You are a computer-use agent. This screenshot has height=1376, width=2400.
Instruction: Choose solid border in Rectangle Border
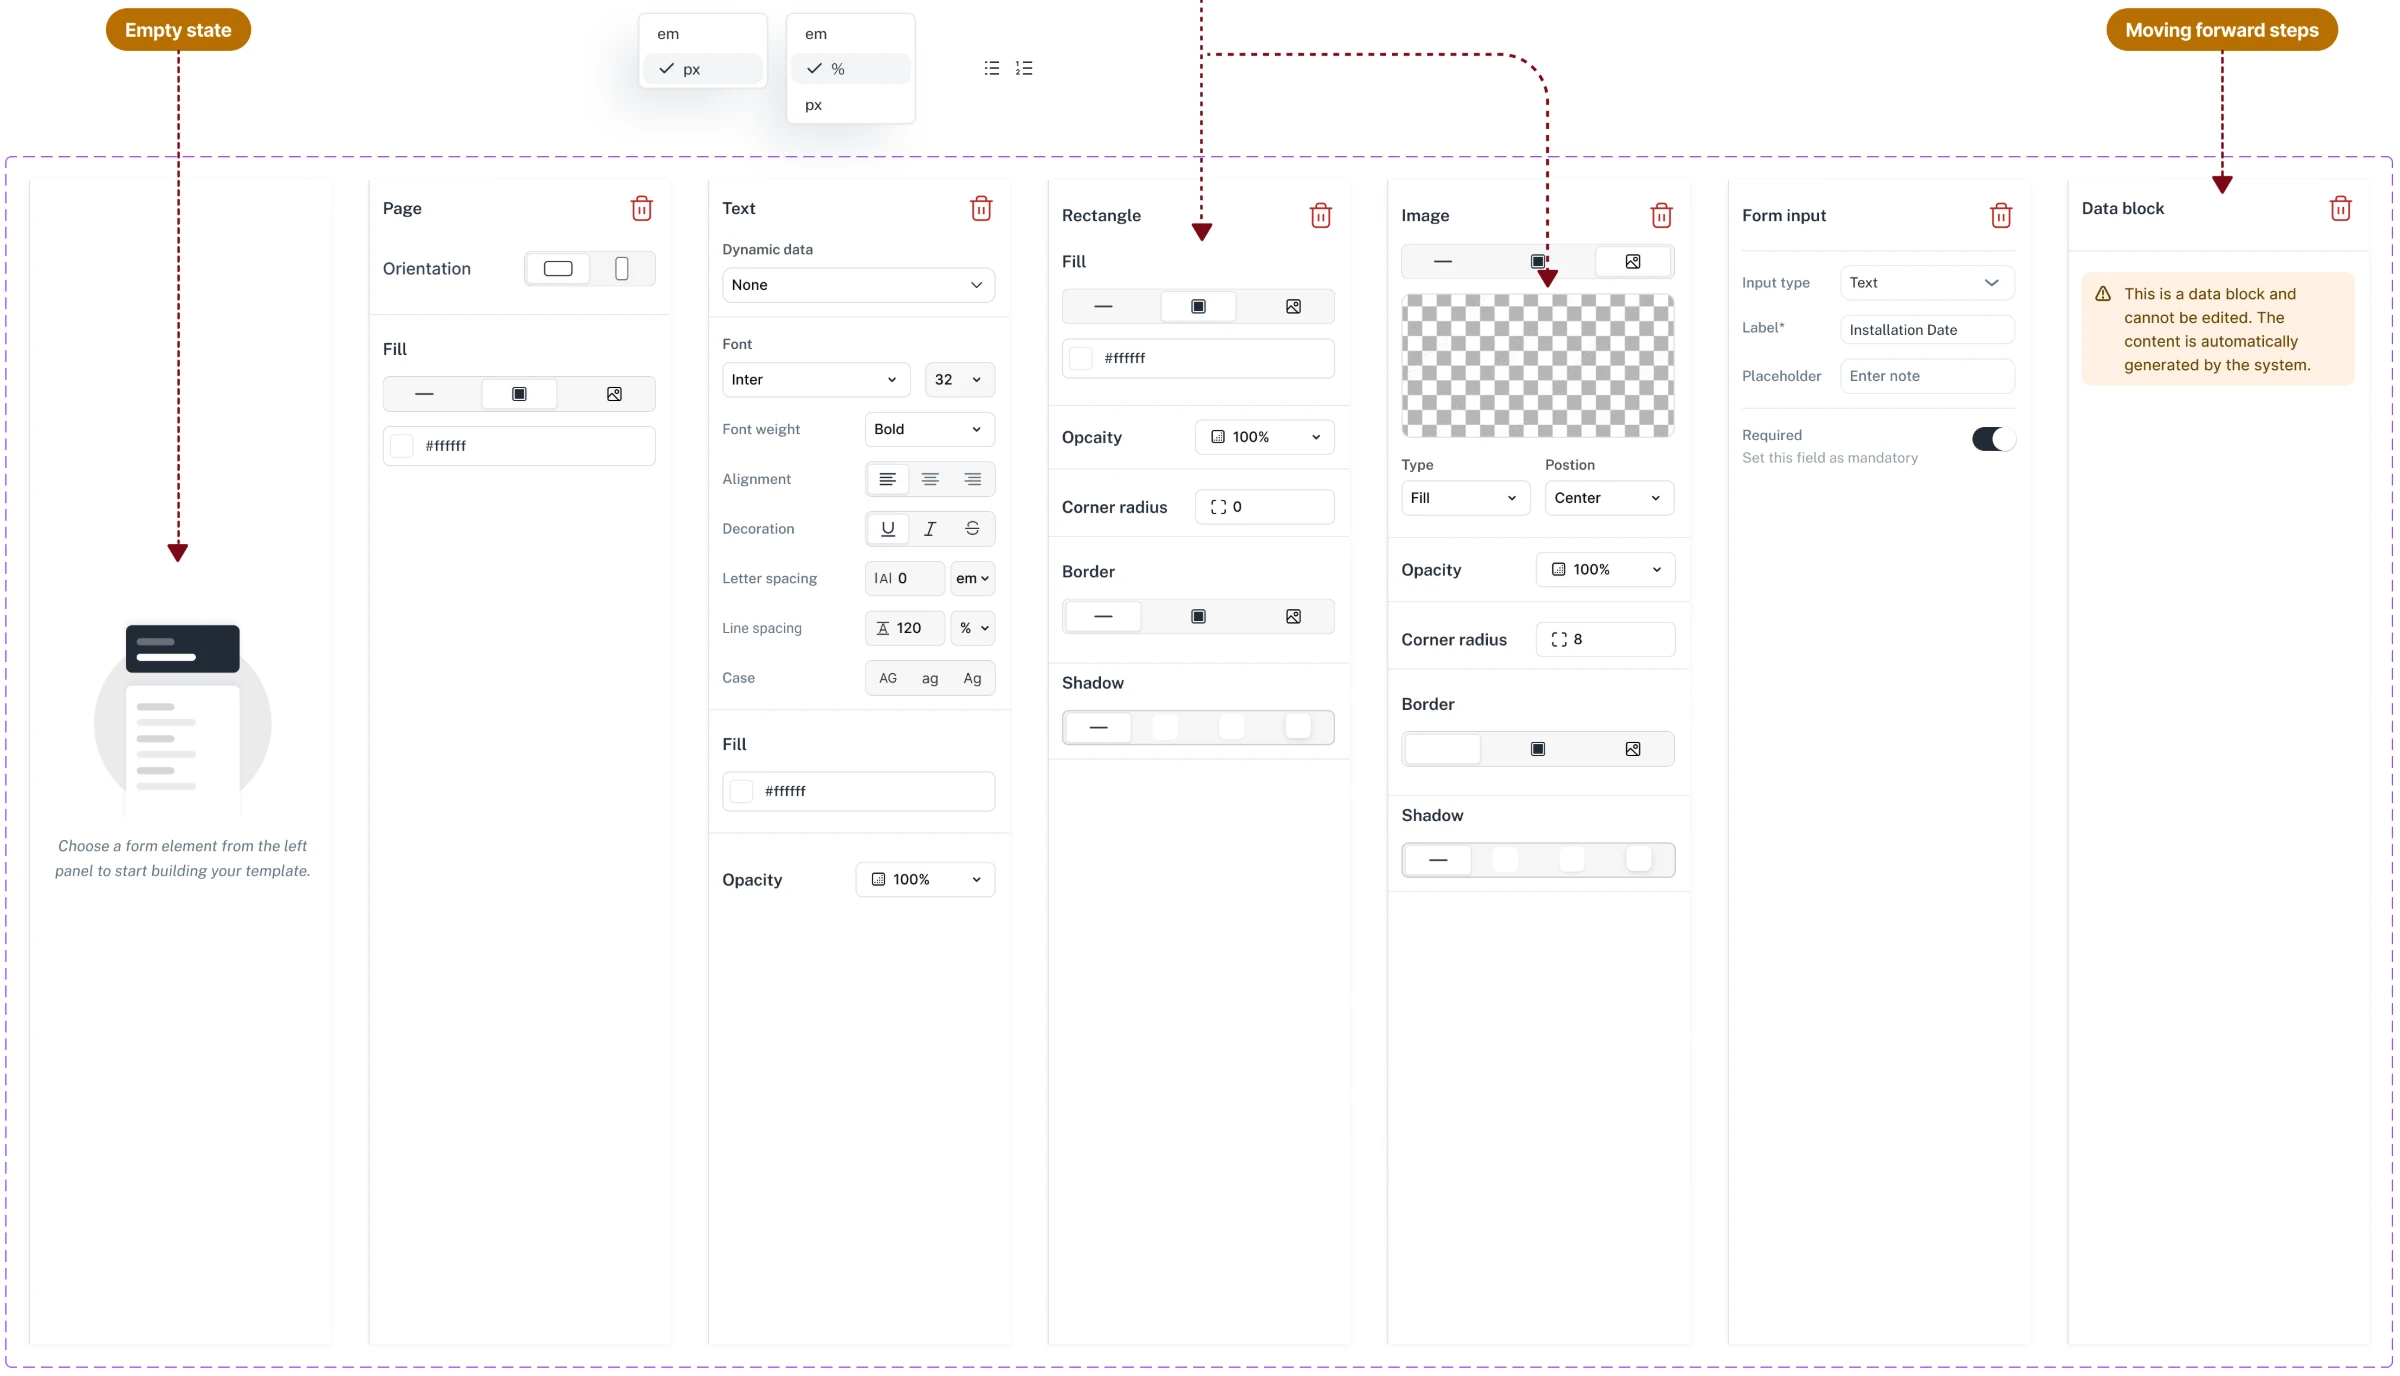[1198, 616]
